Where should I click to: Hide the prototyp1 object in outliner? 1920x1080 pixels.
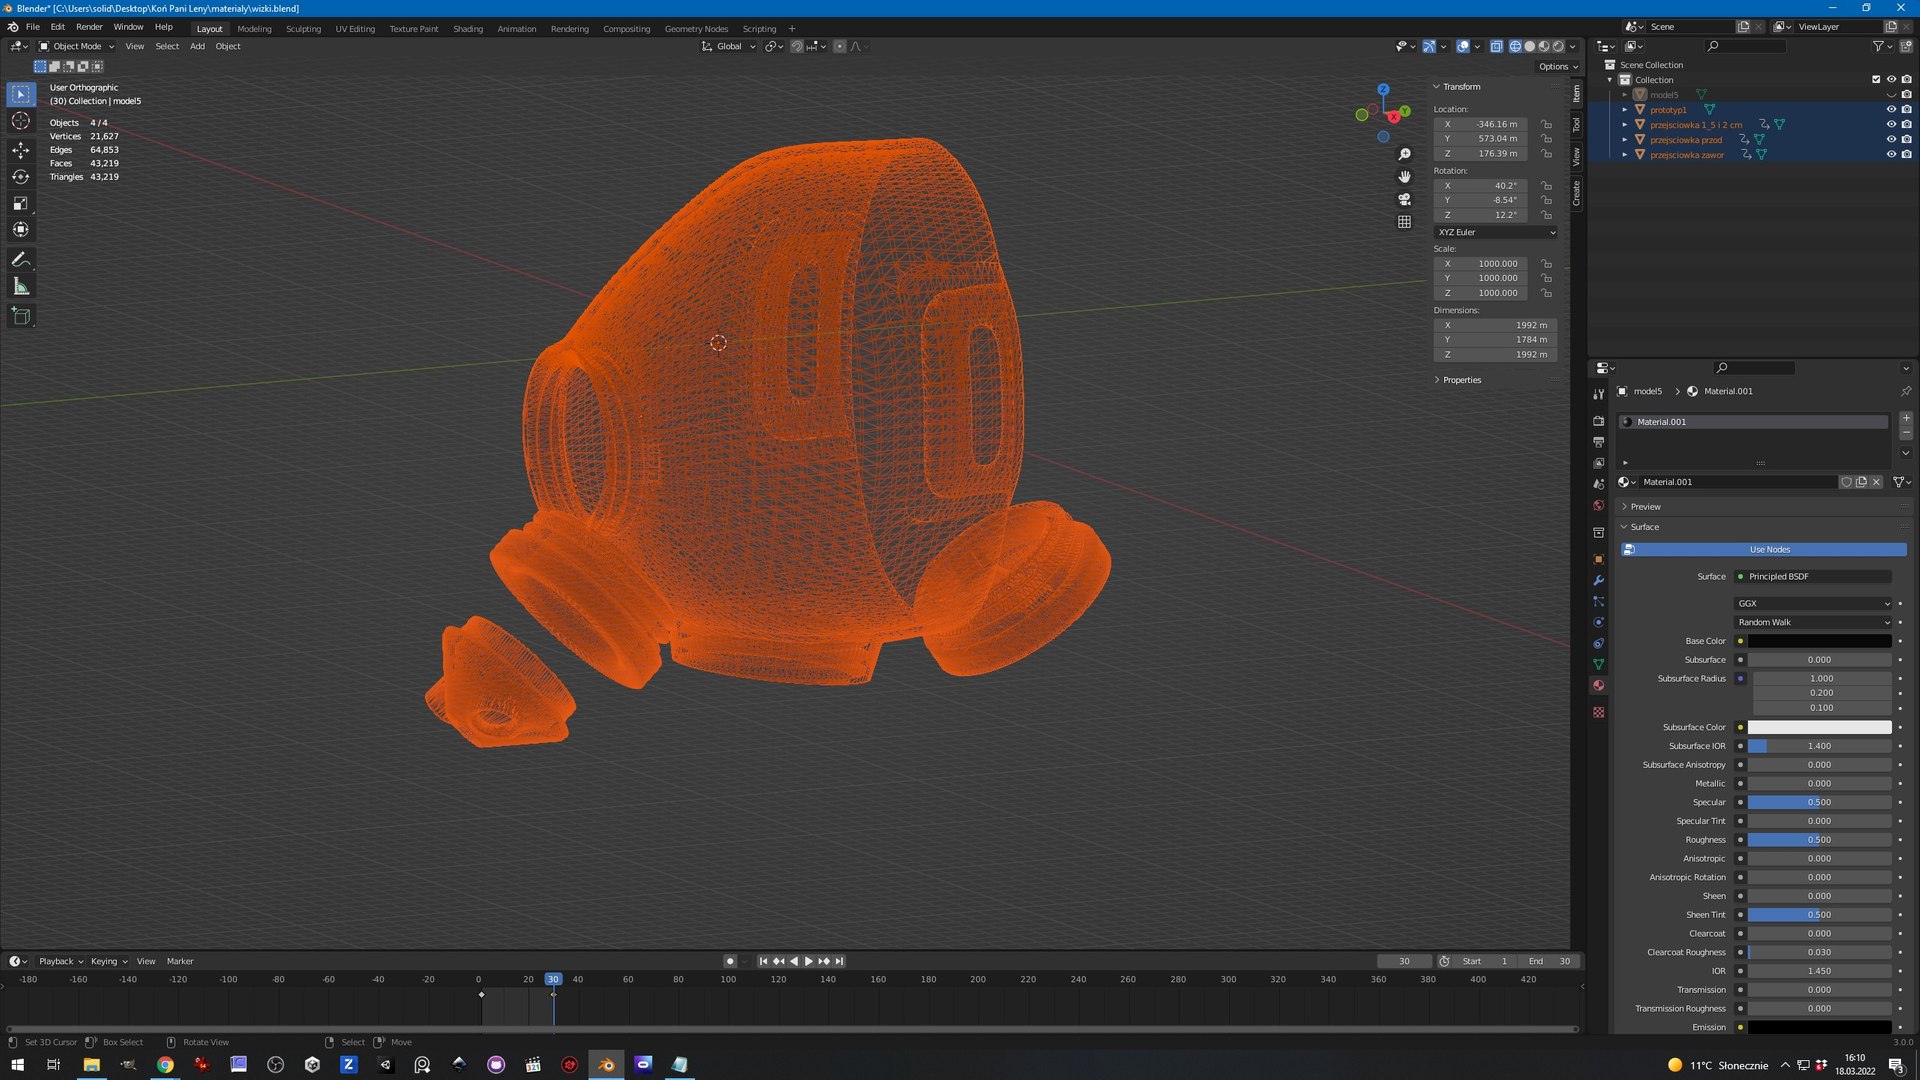pyautogui.click(x=1890, y=110)
